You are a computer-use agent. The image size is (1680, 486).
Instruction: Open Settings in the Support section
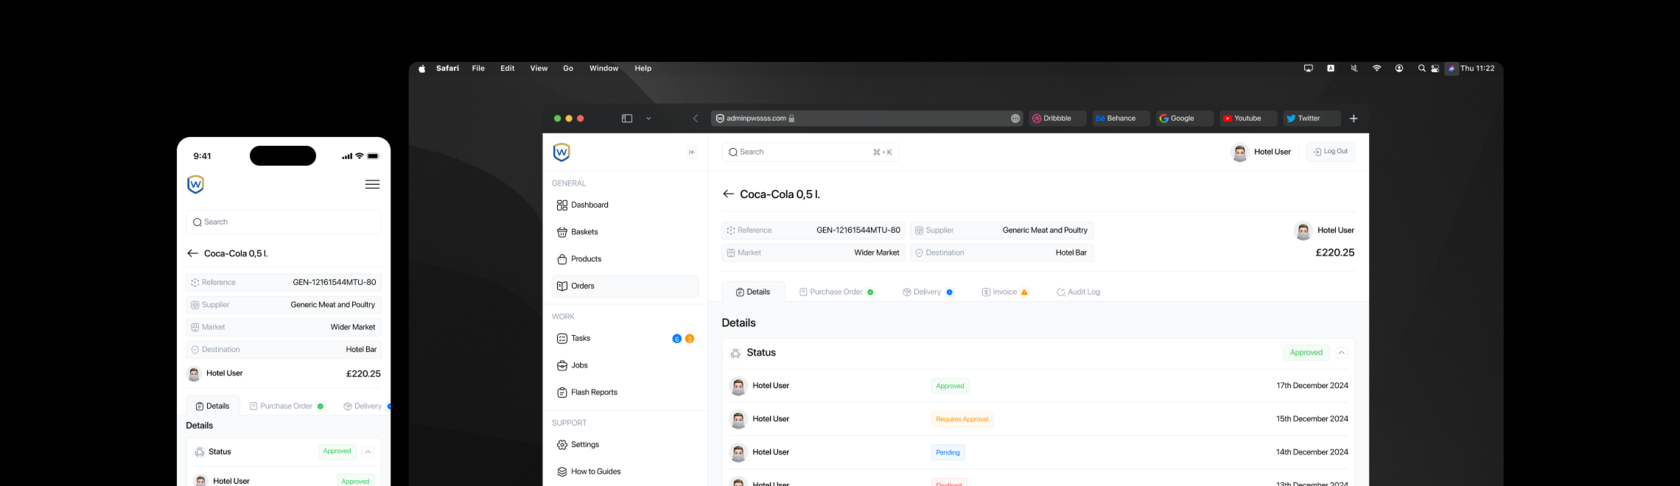(x=625, y=444)
